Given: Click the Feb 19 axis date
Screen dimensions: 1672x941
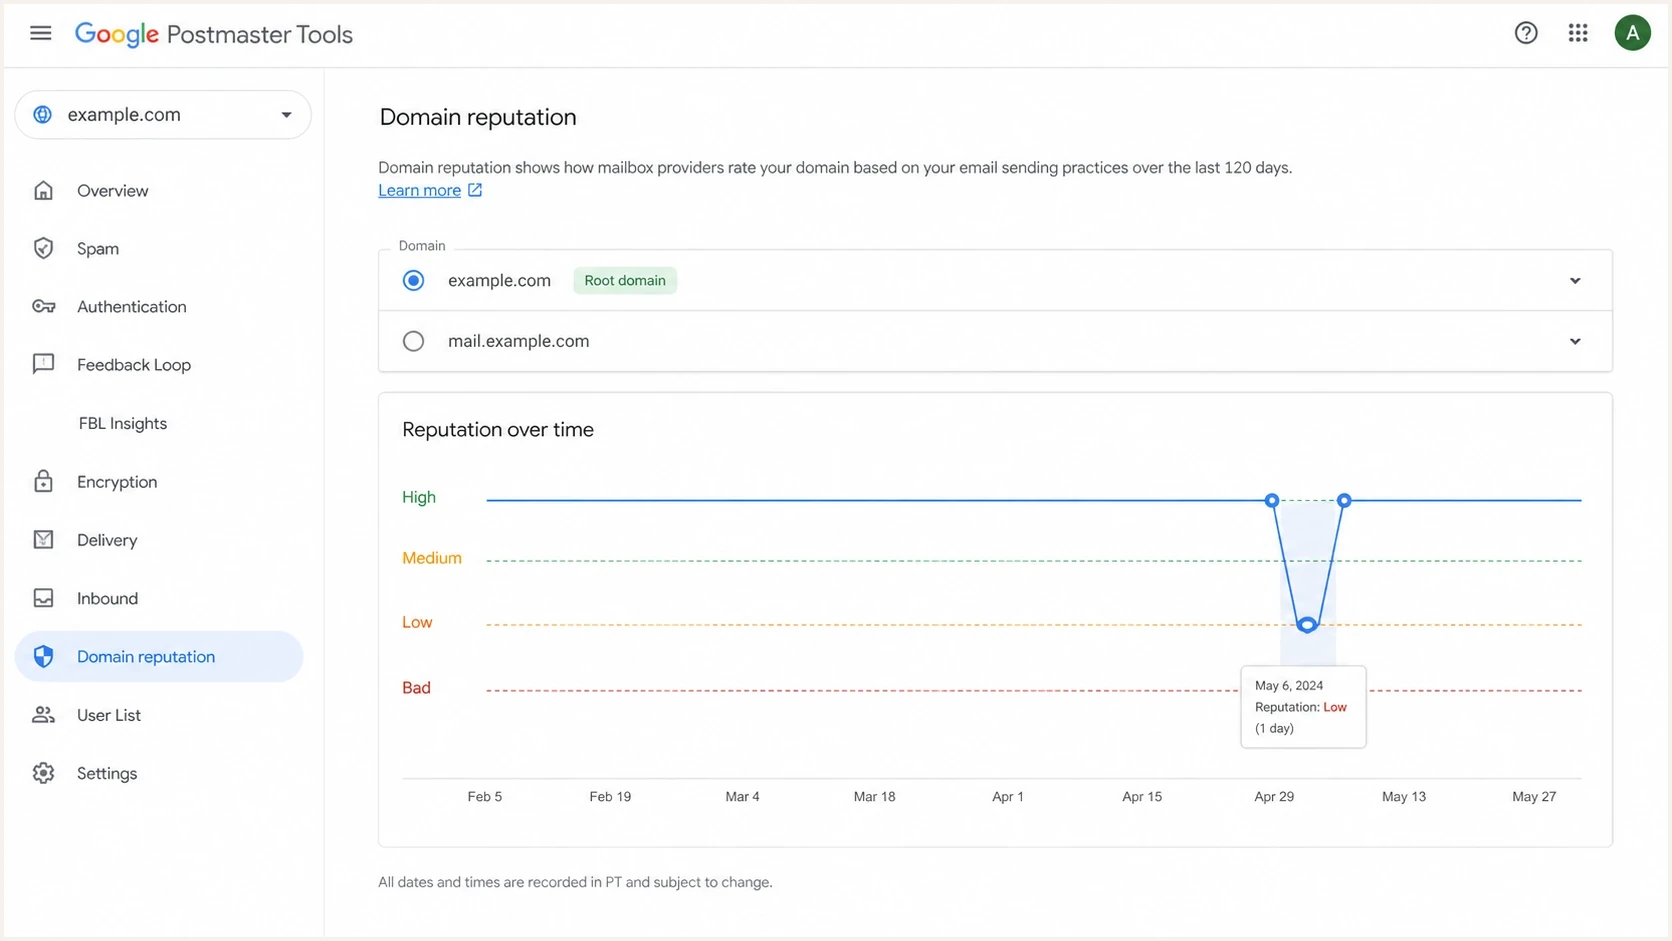Looking at the screenshot, I should click(610, 797).
